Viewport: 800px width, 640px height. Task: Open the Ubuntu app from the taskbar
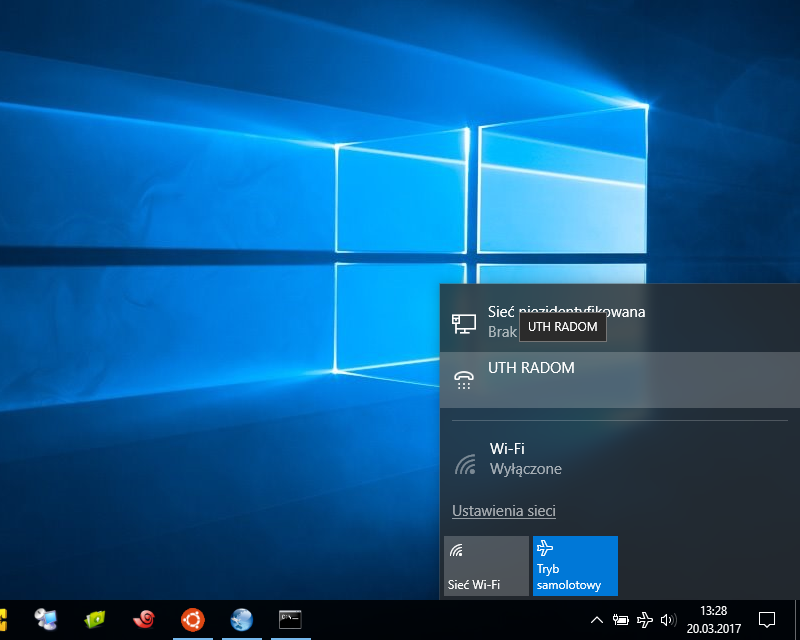coord(192,620)
